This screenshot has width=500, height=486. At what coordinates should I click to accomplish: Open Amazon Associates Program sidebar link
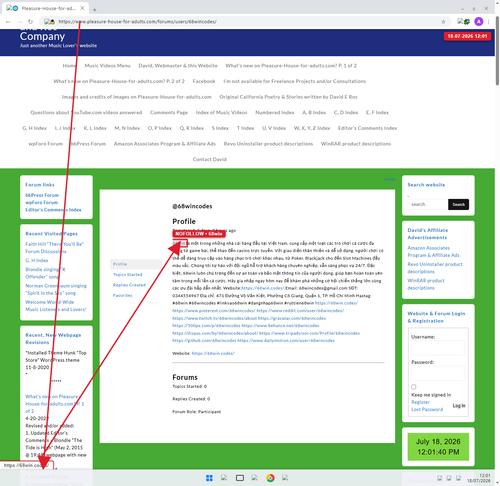click(433, 252)
